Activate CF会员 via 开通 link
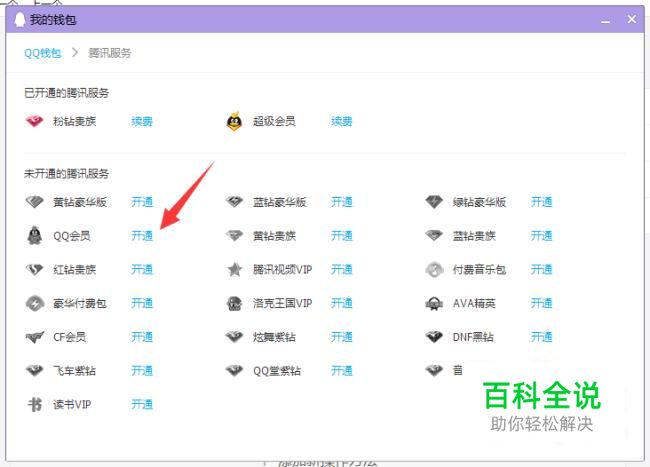Image resolution: width=650 pixels, height=467 pixels. [142, 337]
